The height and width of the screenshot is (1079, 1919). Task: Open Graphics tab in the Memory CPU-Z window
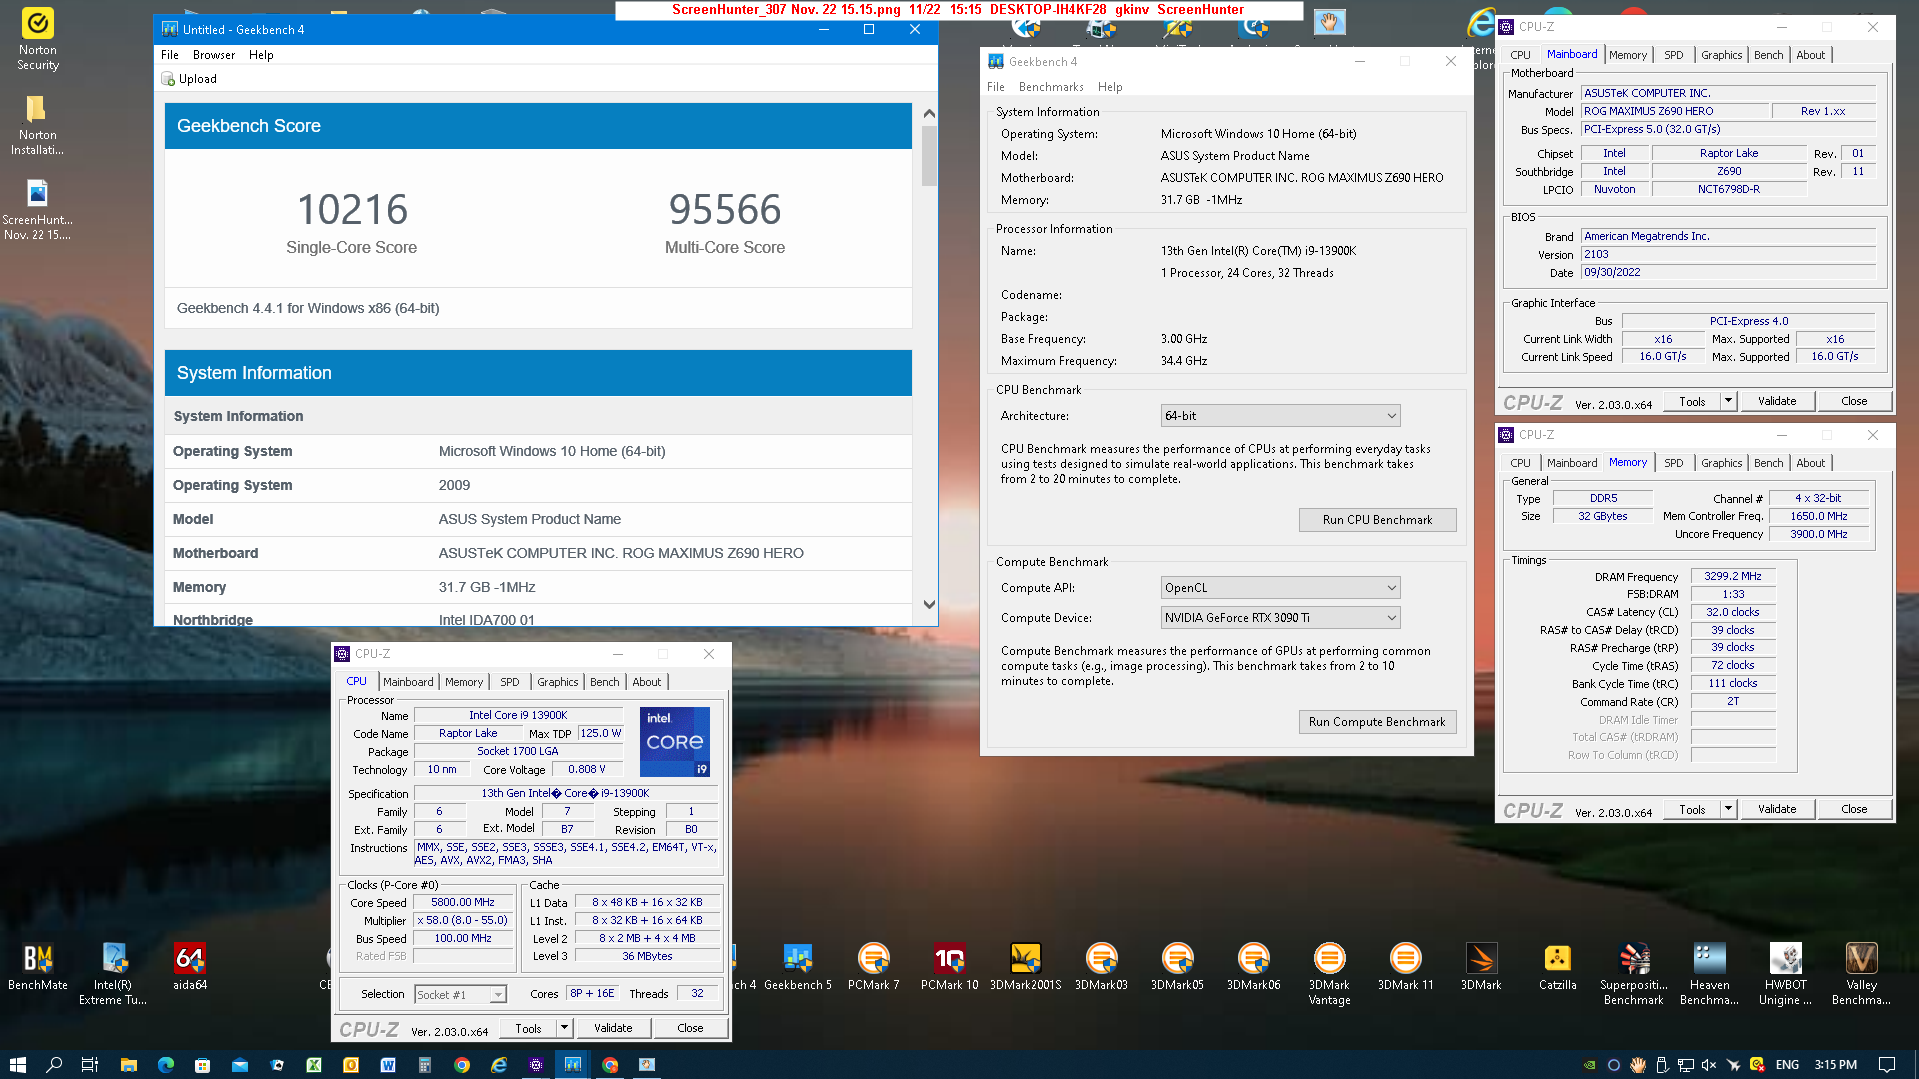click(x=1721, y=463)
